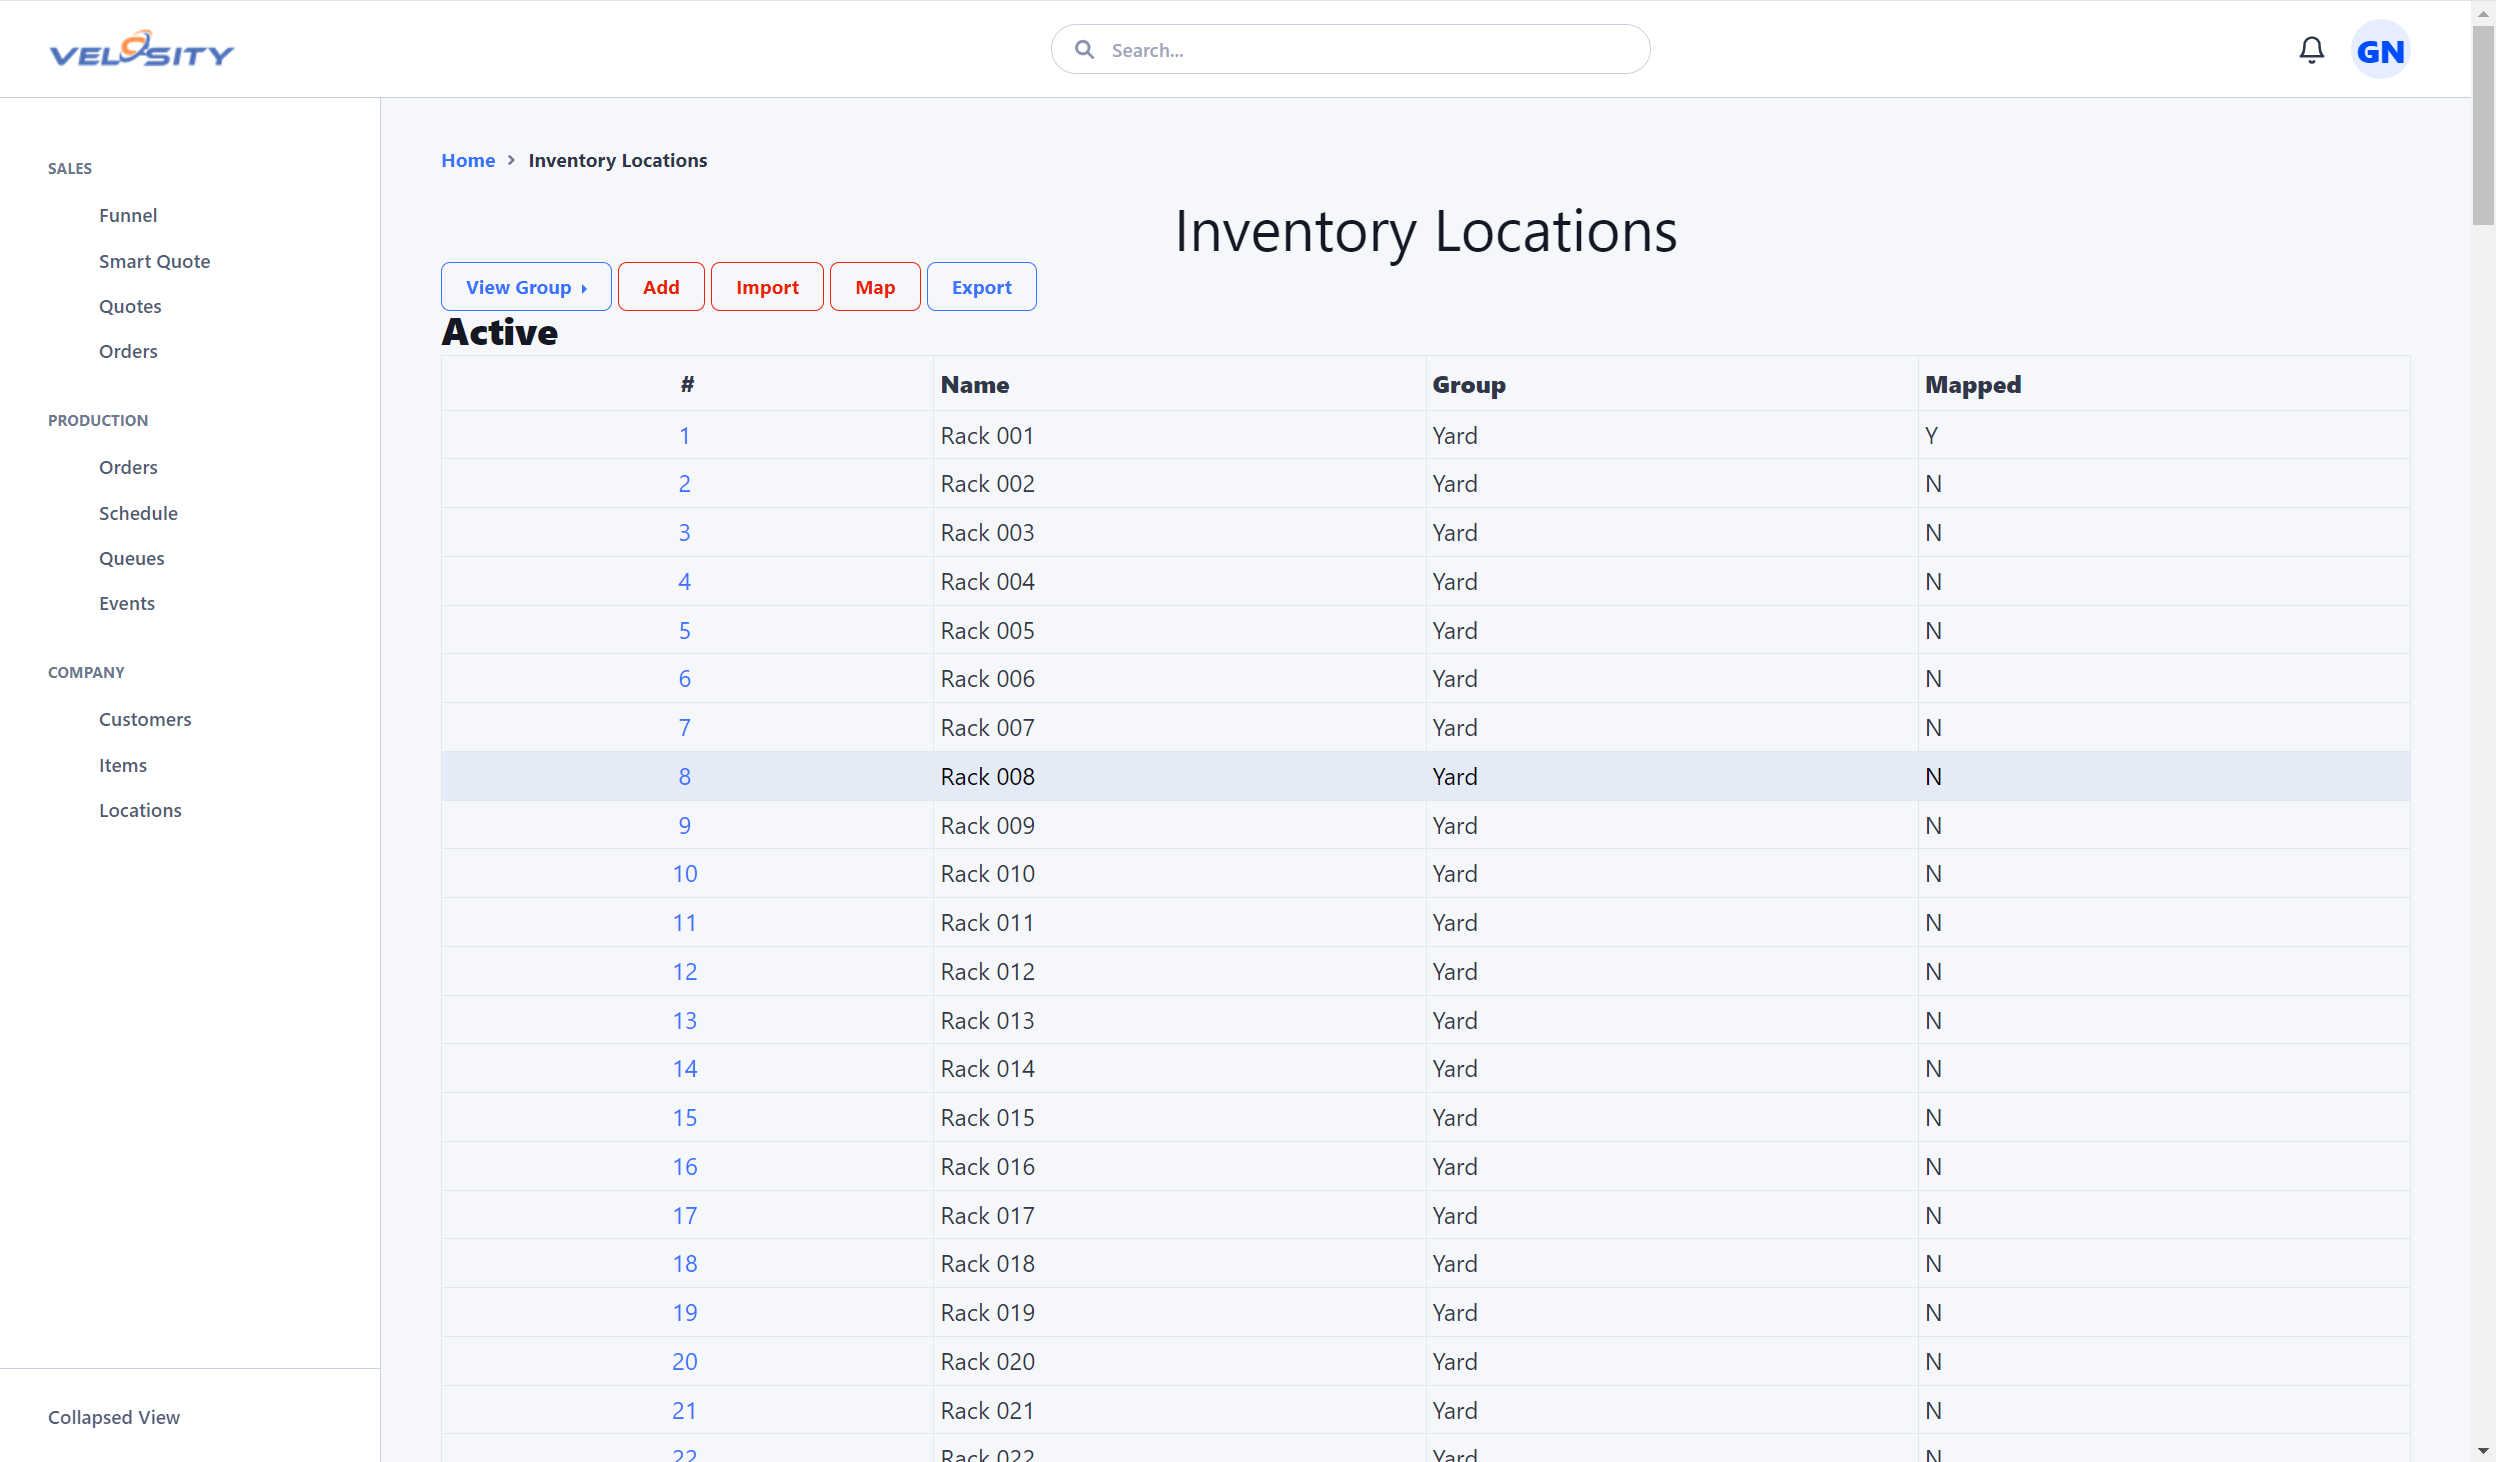
Task: Go to Home breadcrumb link
Action: [468, 160]
